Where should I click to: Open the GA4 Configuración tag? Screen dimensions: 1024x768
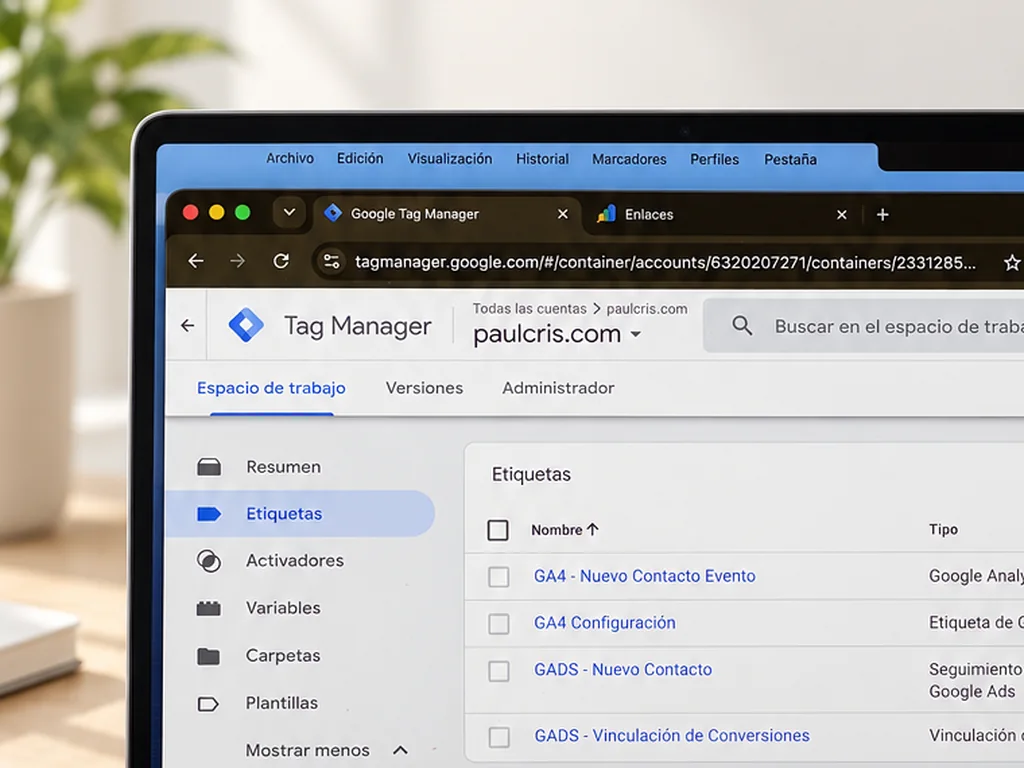tap(605, 623)
